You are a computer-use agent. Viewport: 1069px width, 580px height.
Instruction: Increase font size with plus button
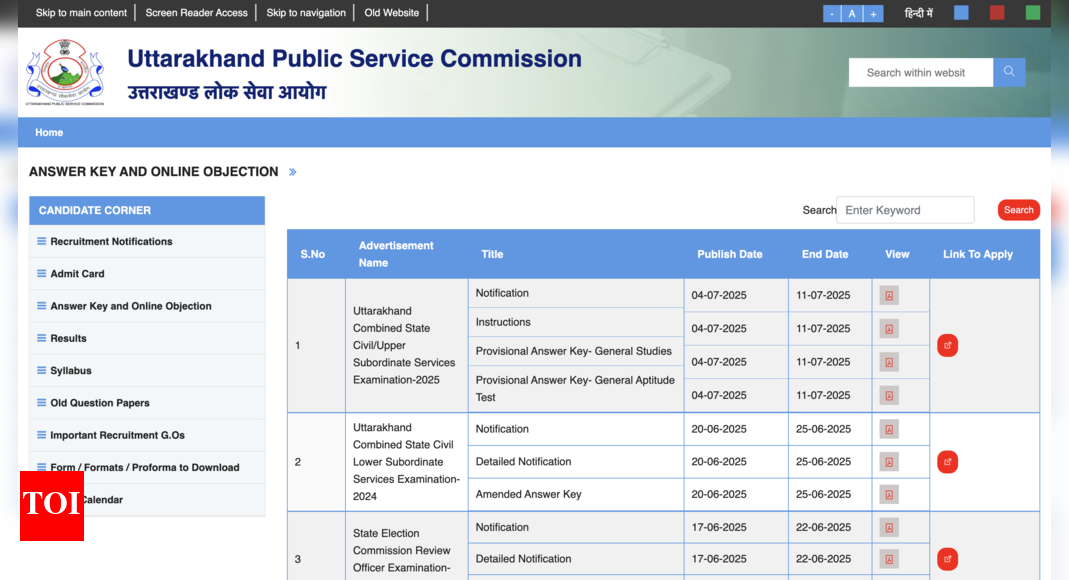click(873, 13)
